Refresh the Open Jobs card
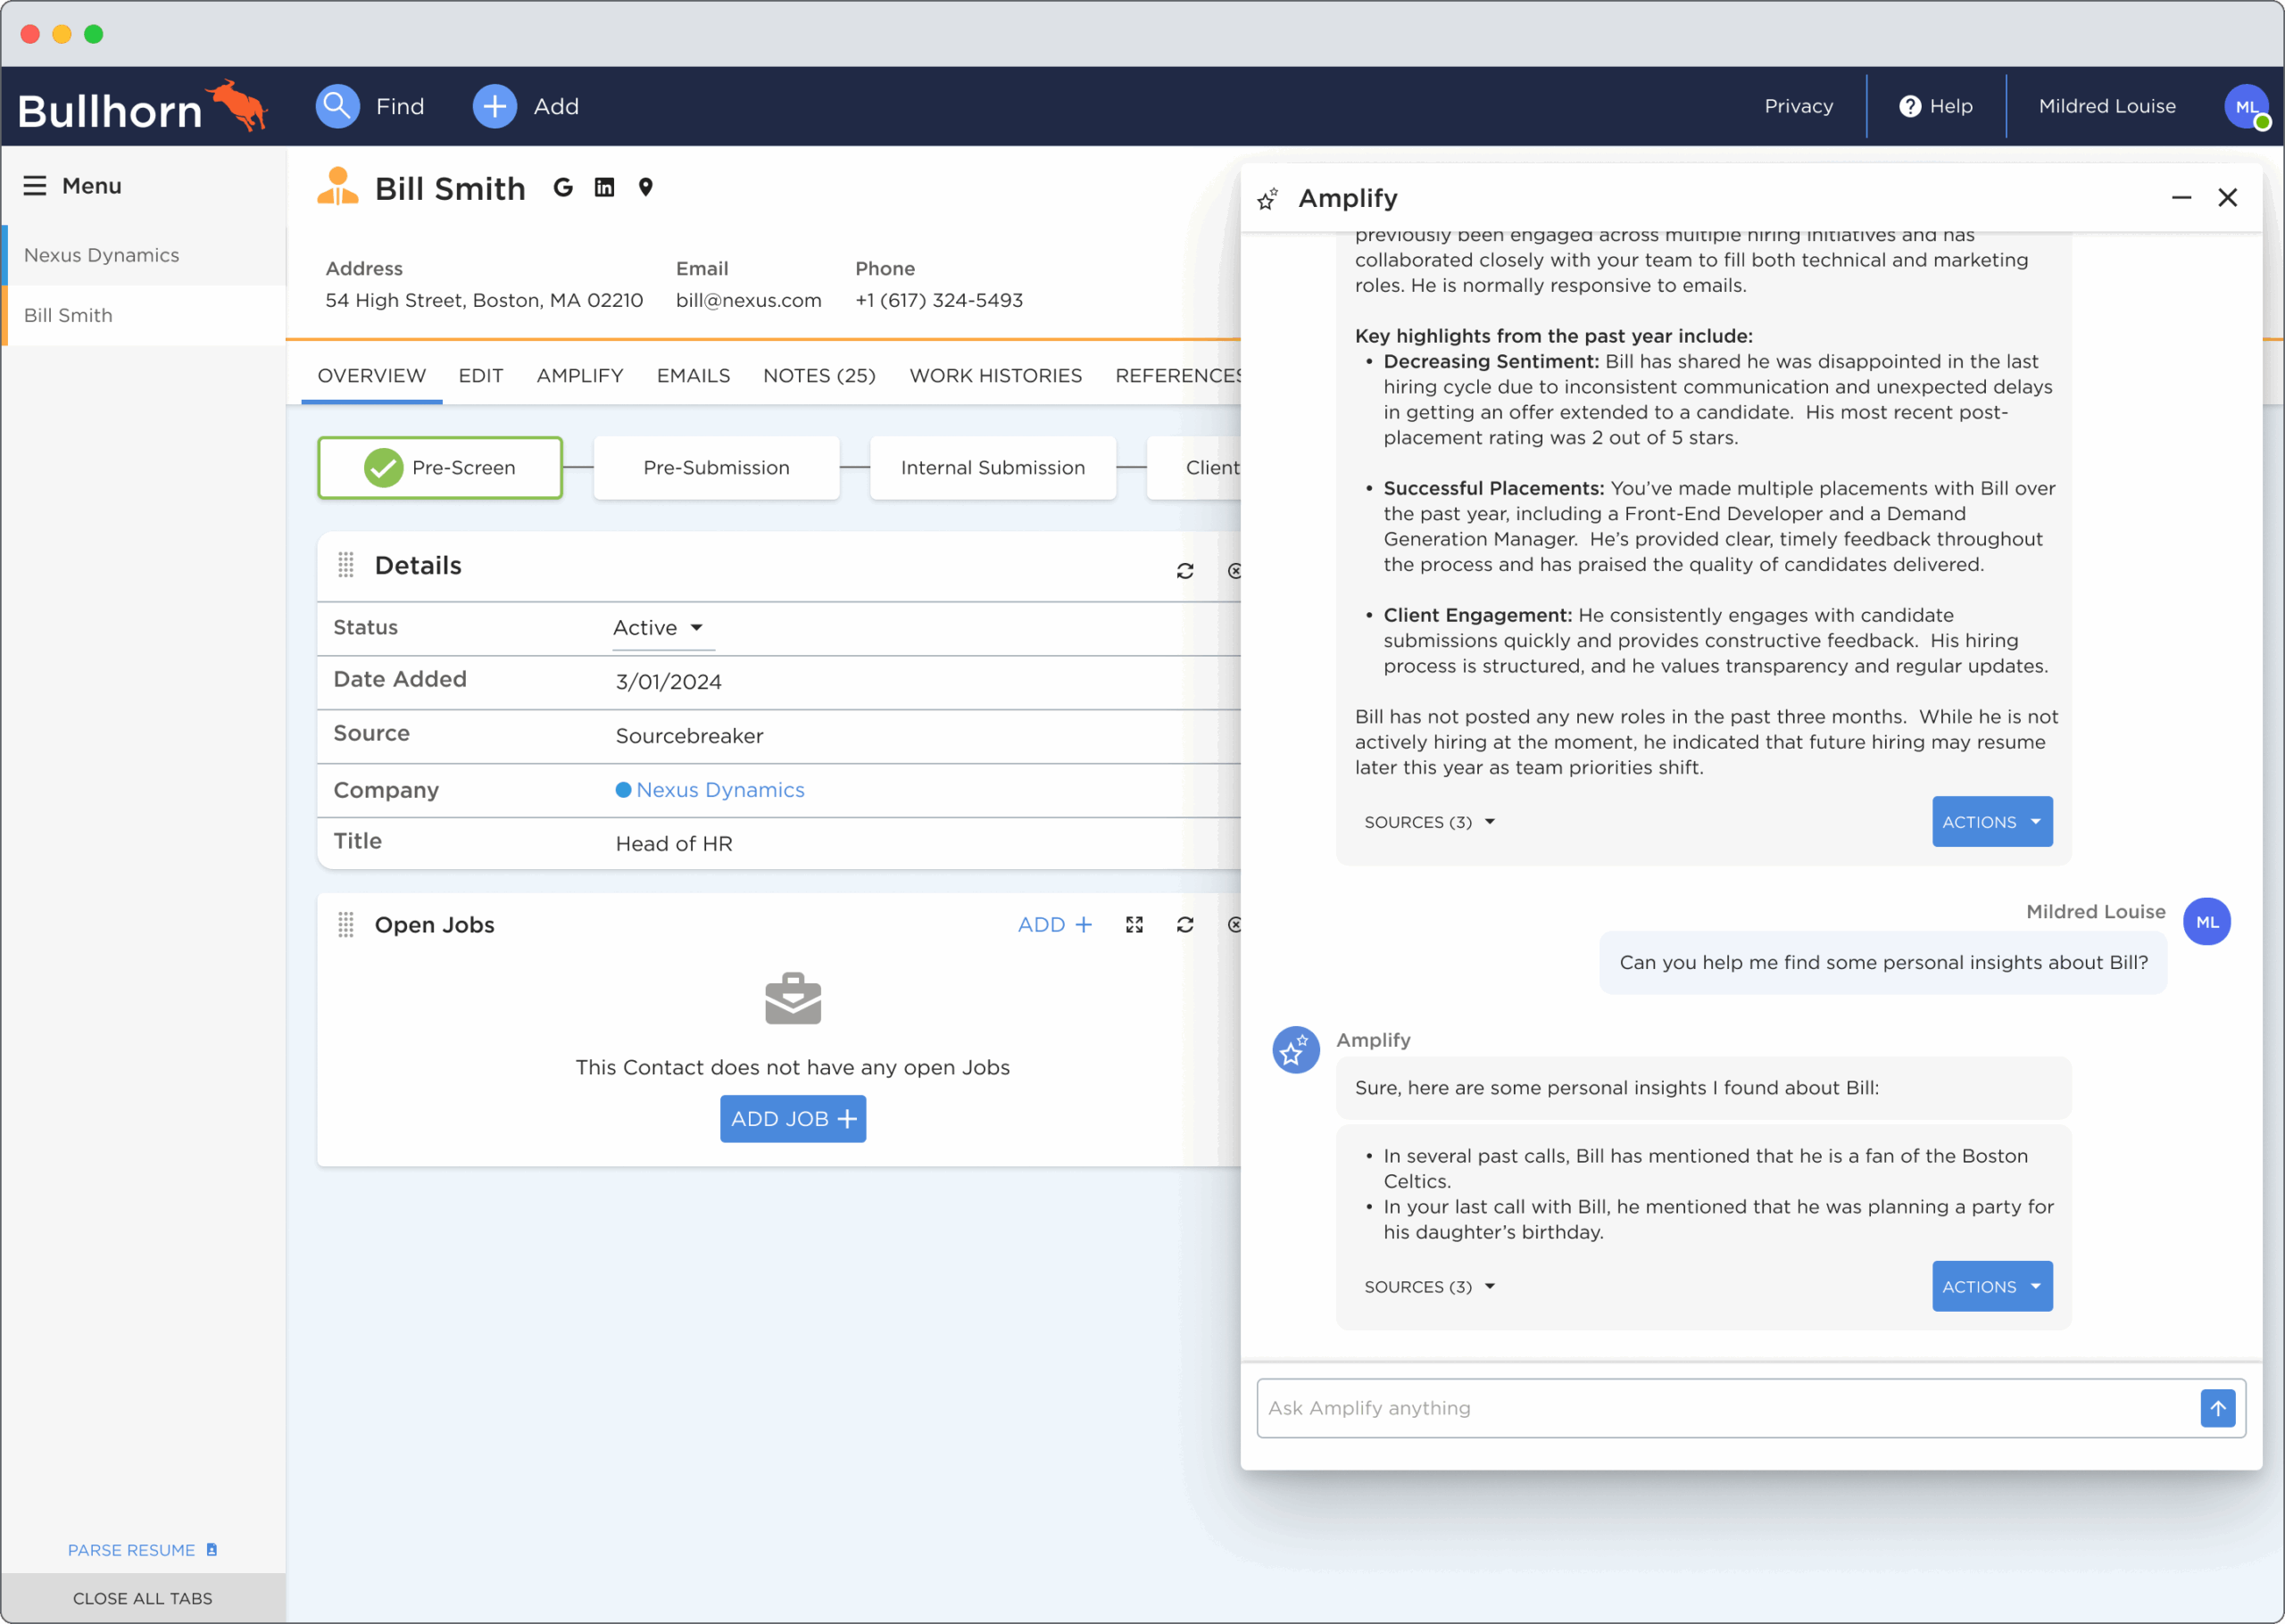The height and width of the screenshot is (1624, 2285). (x=1185, y=924)
